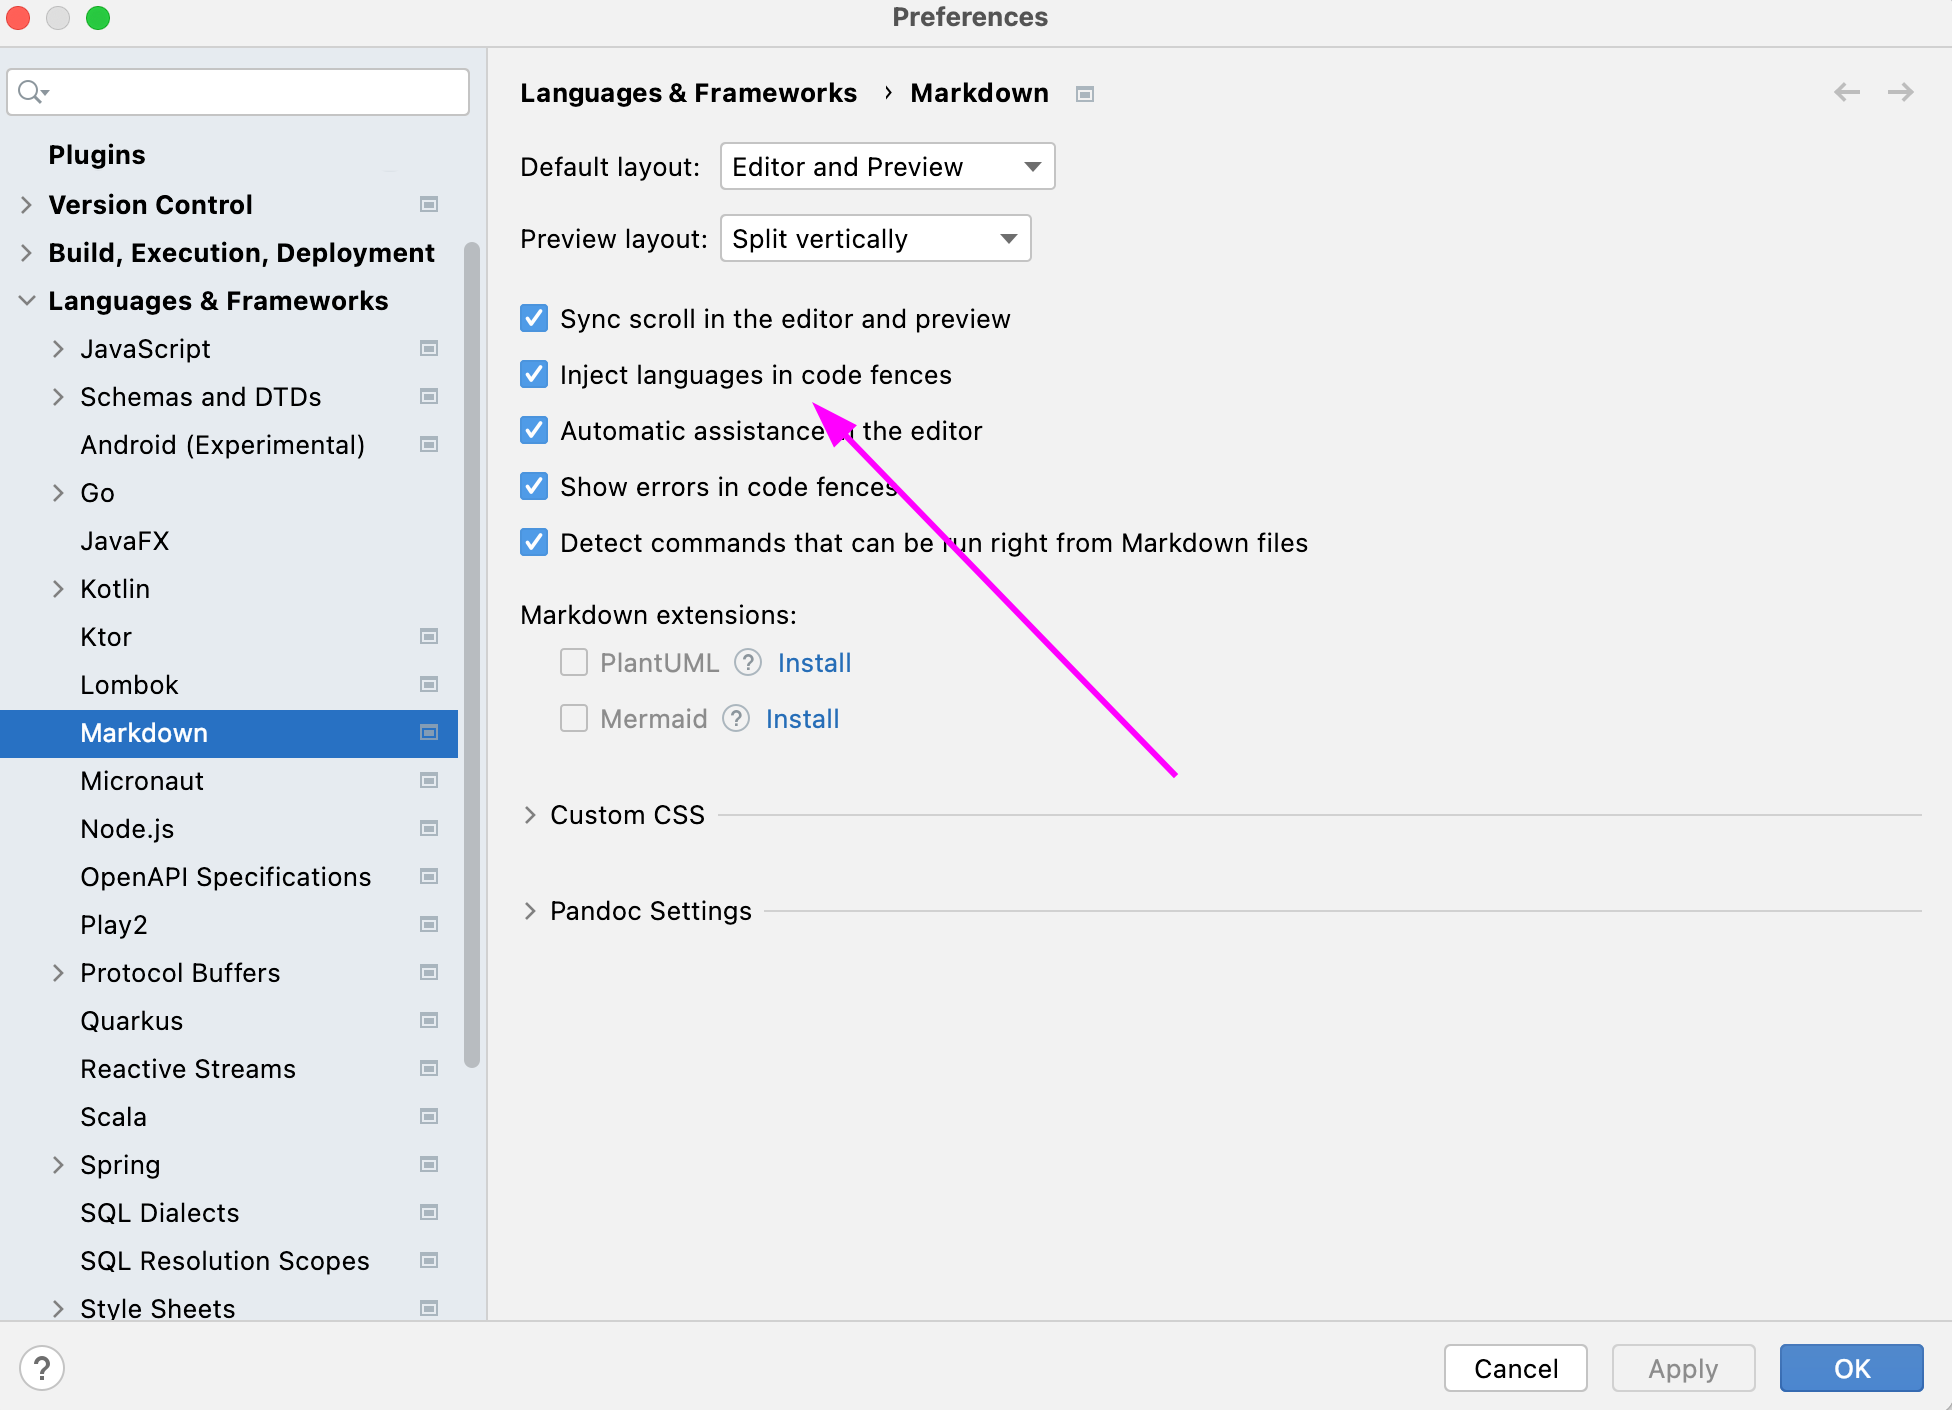Screen dimensions: 1952x1410
Task: Uncheck Inject languages in code fences
Action: (x=534, y=374)
